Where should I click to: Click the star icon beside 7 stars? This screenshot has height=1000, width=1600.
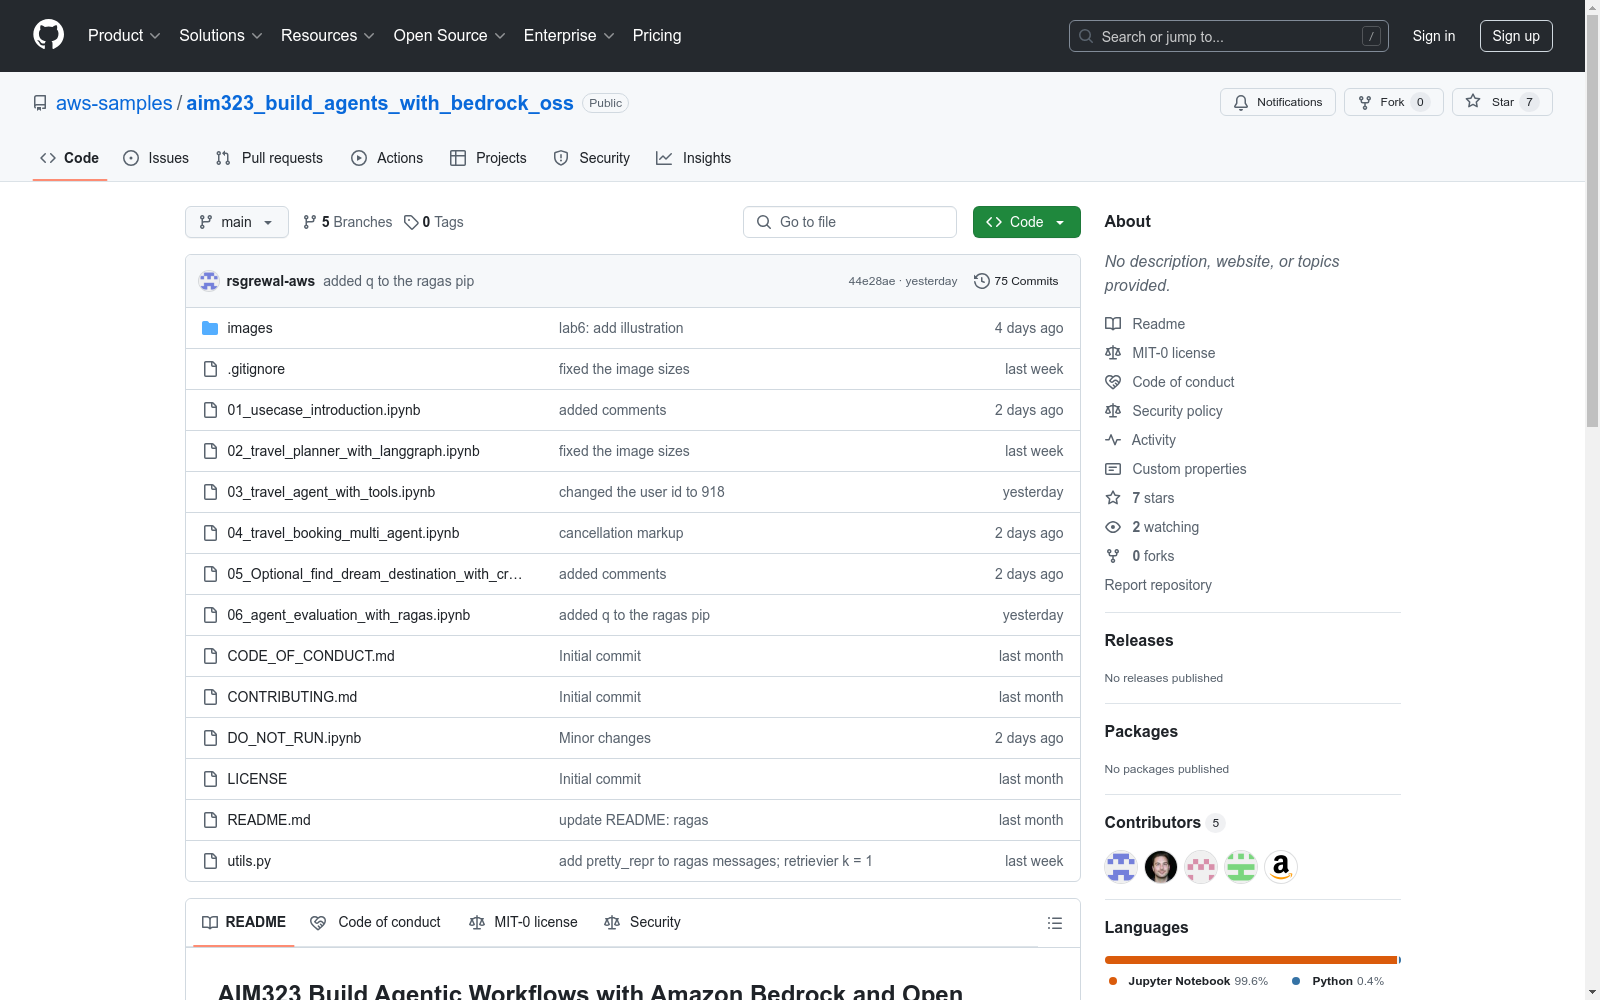tap(1113, 498)
